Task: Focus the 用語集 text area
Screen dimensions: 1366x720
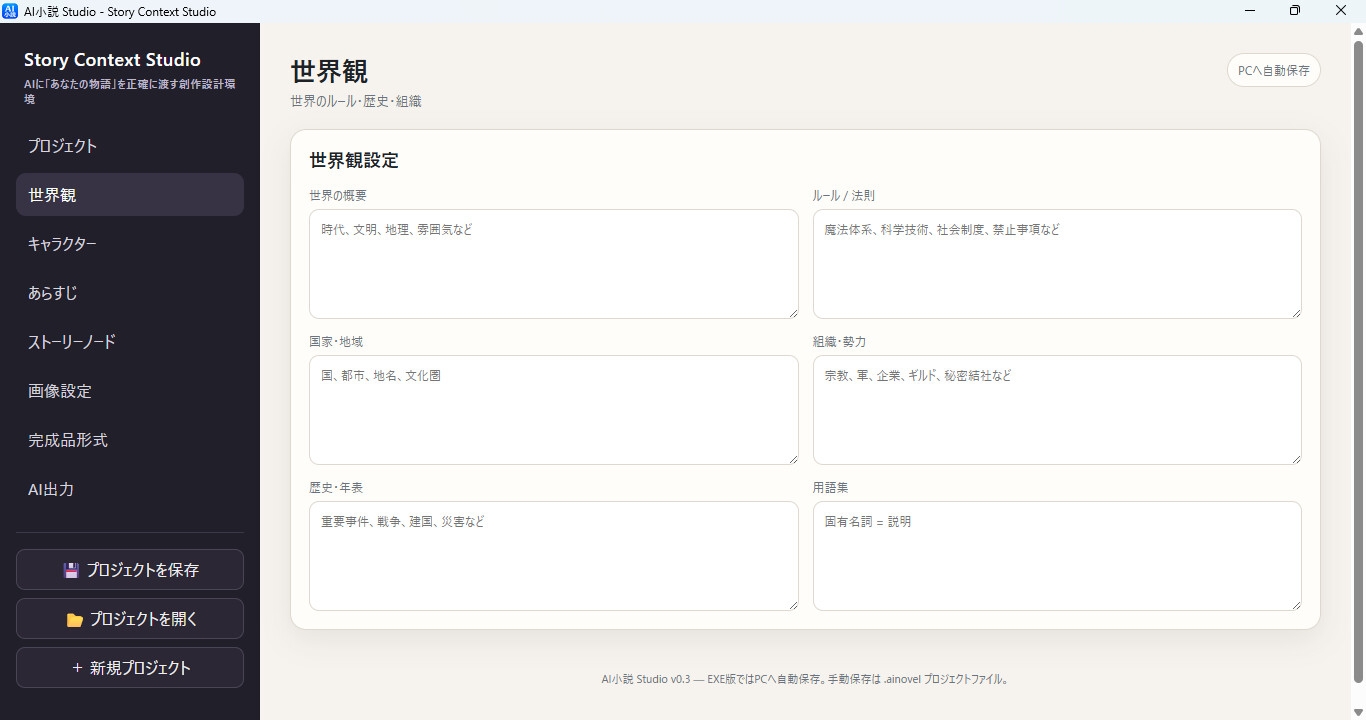Action: pos(1057,556)
